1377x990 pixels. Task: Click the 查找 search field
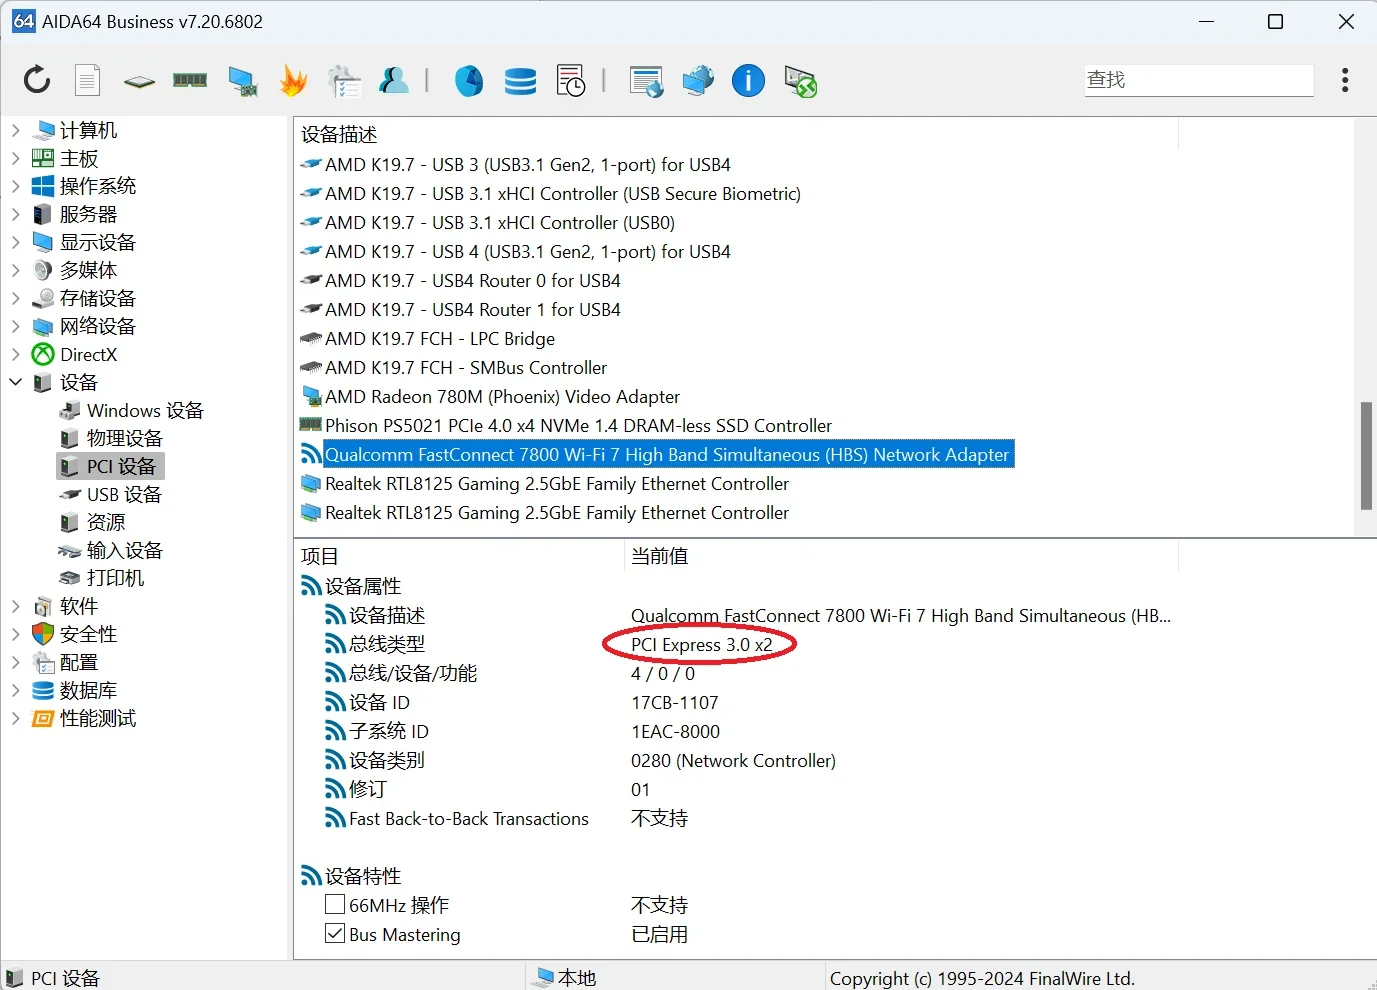pyautogui.click(x=1198, y=80)
